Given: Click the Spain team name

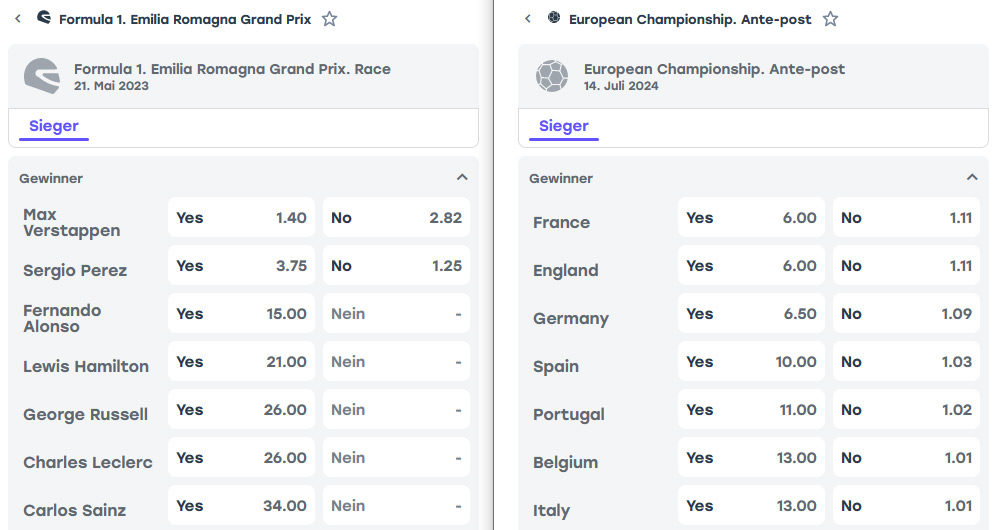Looking at the screenshot, I should (556, 366).
